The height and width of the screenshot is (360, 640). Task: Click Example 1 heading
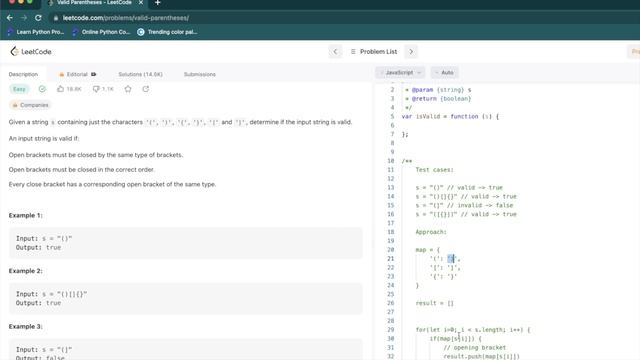coord(25,215)
